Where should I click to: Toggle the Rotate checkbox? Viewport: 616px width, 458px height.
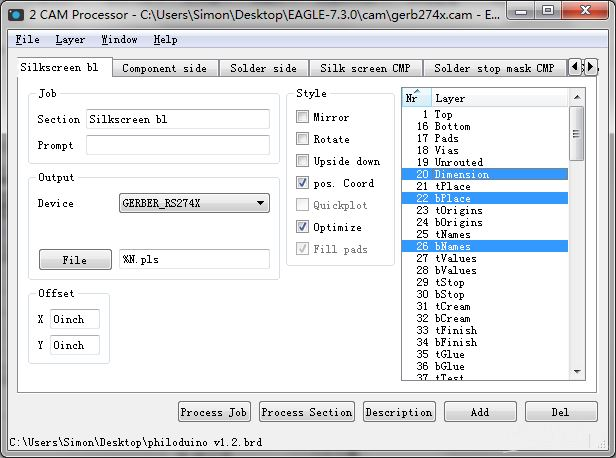[303, 139]
